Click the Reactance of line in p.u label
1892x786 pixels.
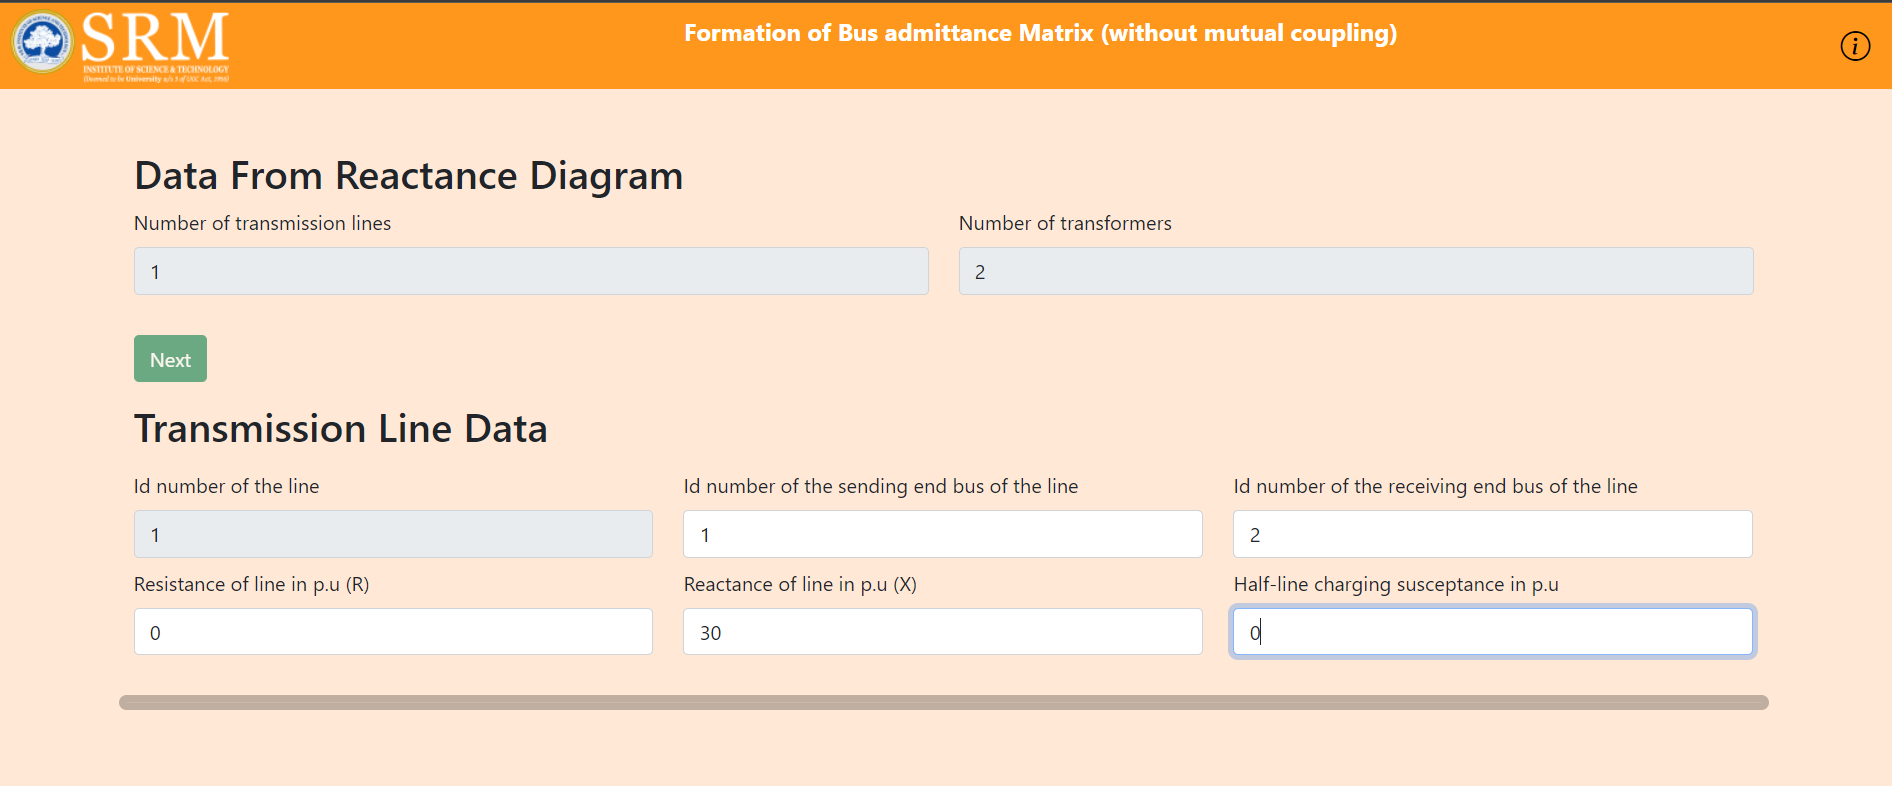pos(800,584)
